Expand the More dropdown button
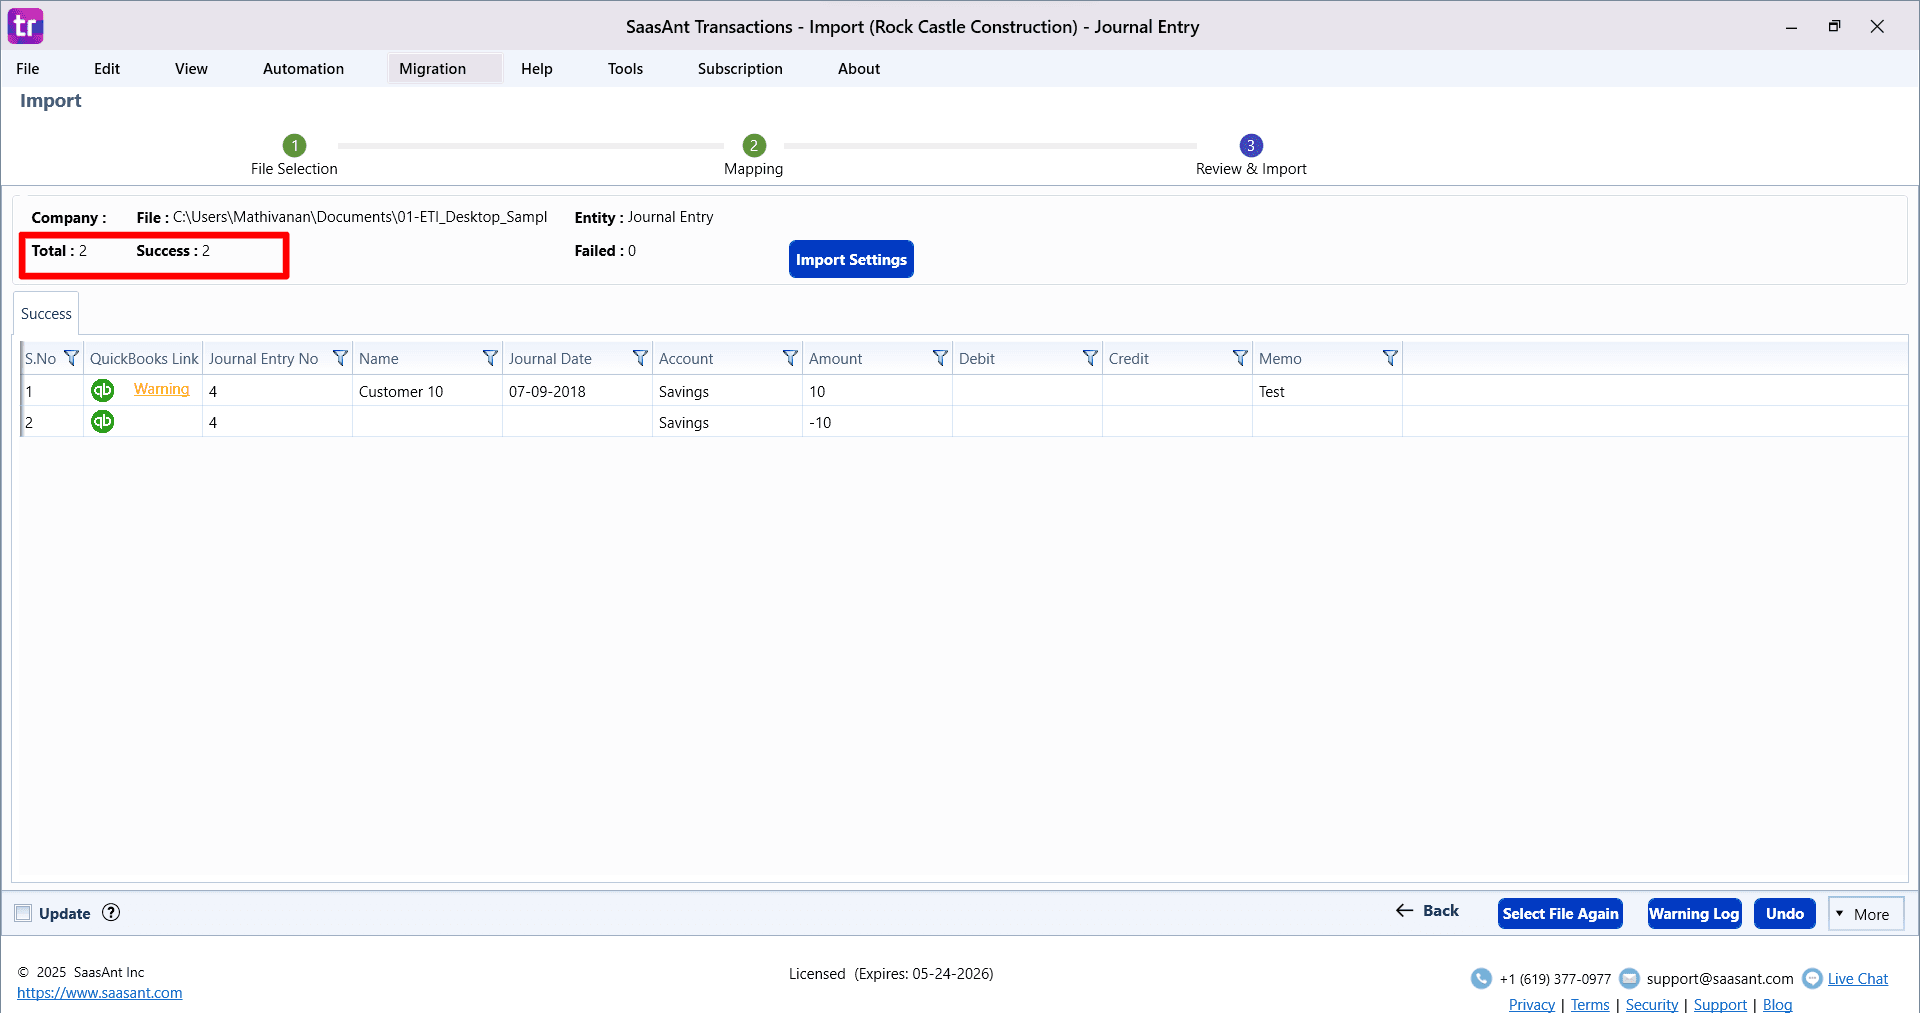 coord(1866,914)
